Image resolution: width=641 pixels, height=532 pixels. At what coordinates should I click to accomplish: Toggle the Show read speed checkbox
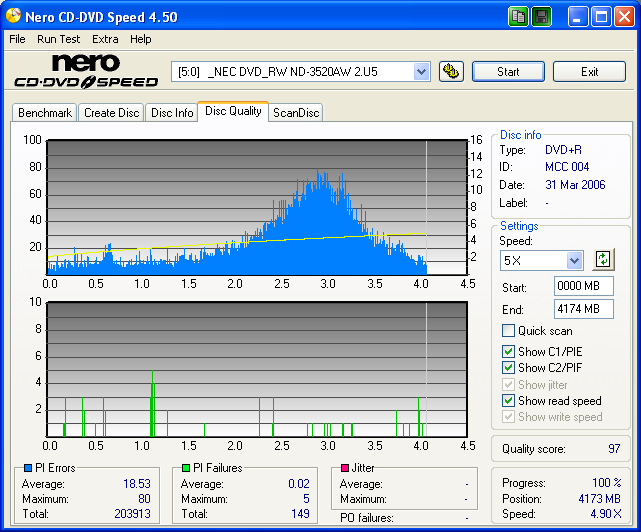coord(508,401)
